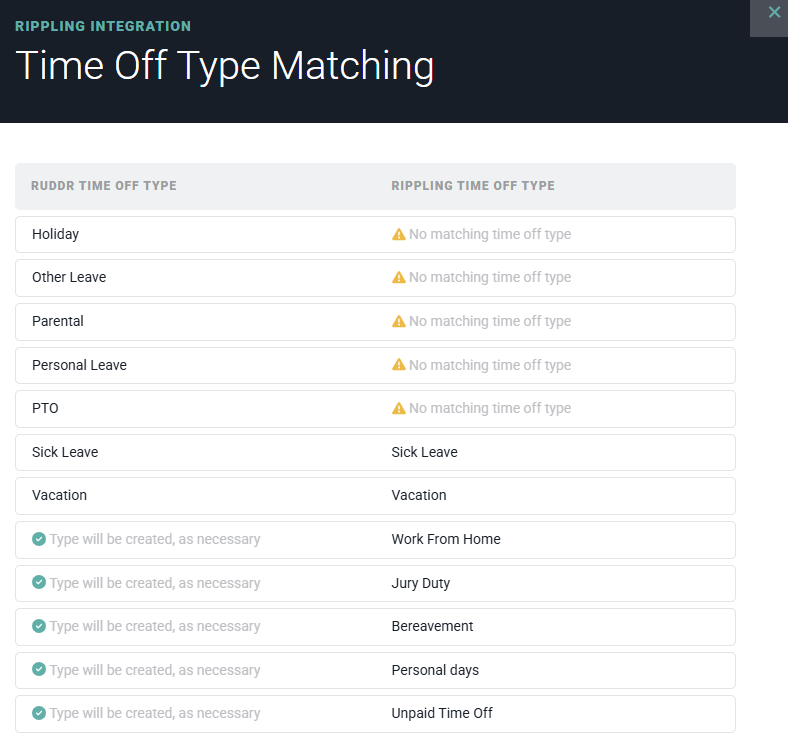Select the Sick Leave Ruddr type cell

pyautogui.click(x=65, y=452)
